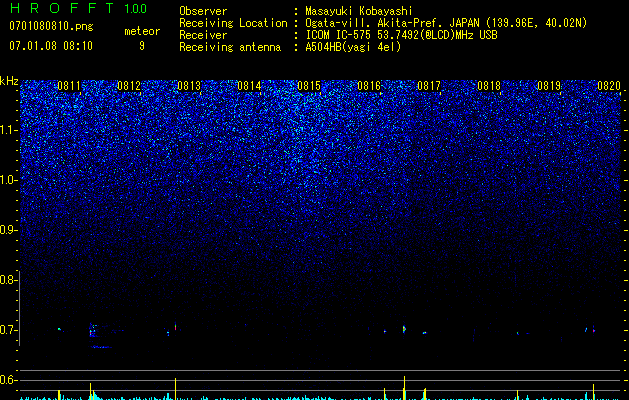Viewport: 629px width, 400px height.
Task: Click the yellow amplitude spike before 0820
Action: tap(593, 392)
